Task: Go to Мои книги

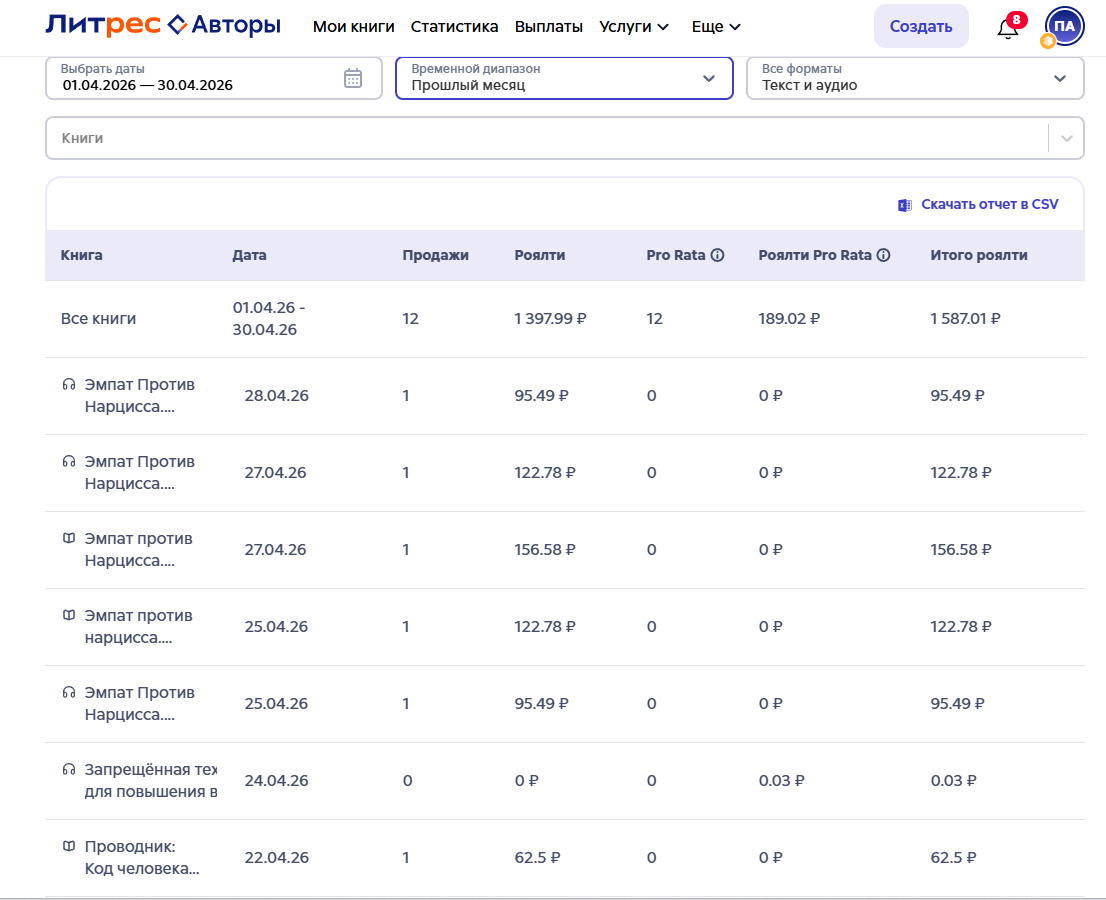Action: tap(353, 27)
